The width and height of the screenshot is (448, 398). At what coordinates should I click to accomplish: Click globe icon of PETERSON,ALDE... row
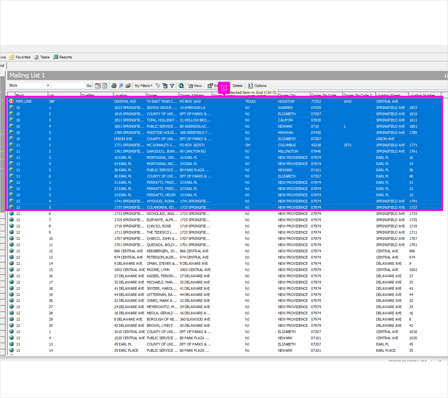11,257
